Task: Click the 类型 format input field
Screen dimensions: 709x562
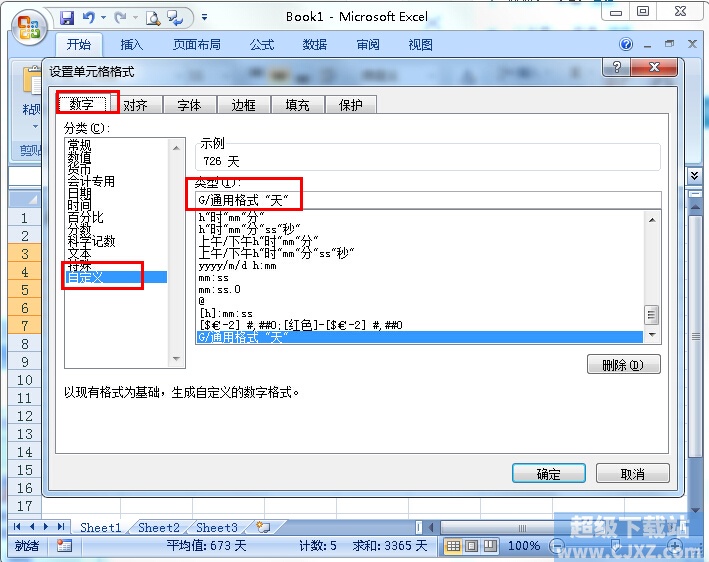Action: [x=428, y=200]
